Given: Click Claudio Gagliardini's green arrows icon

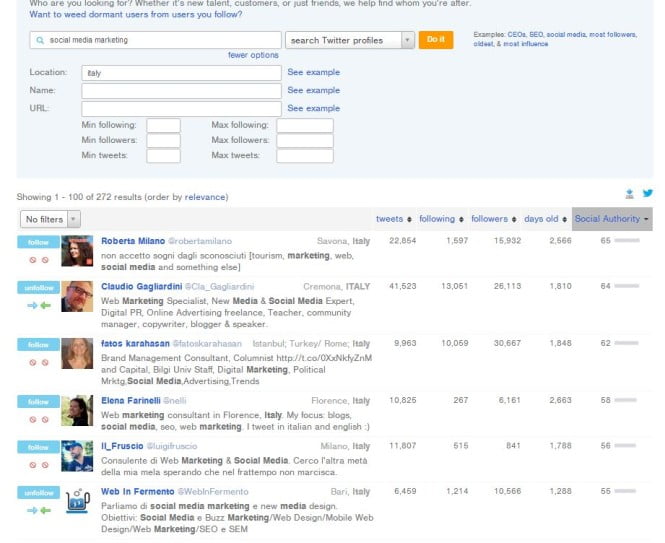Looking at the screenshot, I should click(38, 306).
